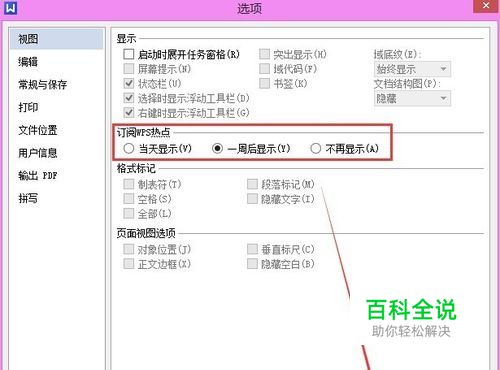Check 隐藏空白 checkbox
This screenshot has height=370, width=500.
pyautogui.click(x=252, y=264)
